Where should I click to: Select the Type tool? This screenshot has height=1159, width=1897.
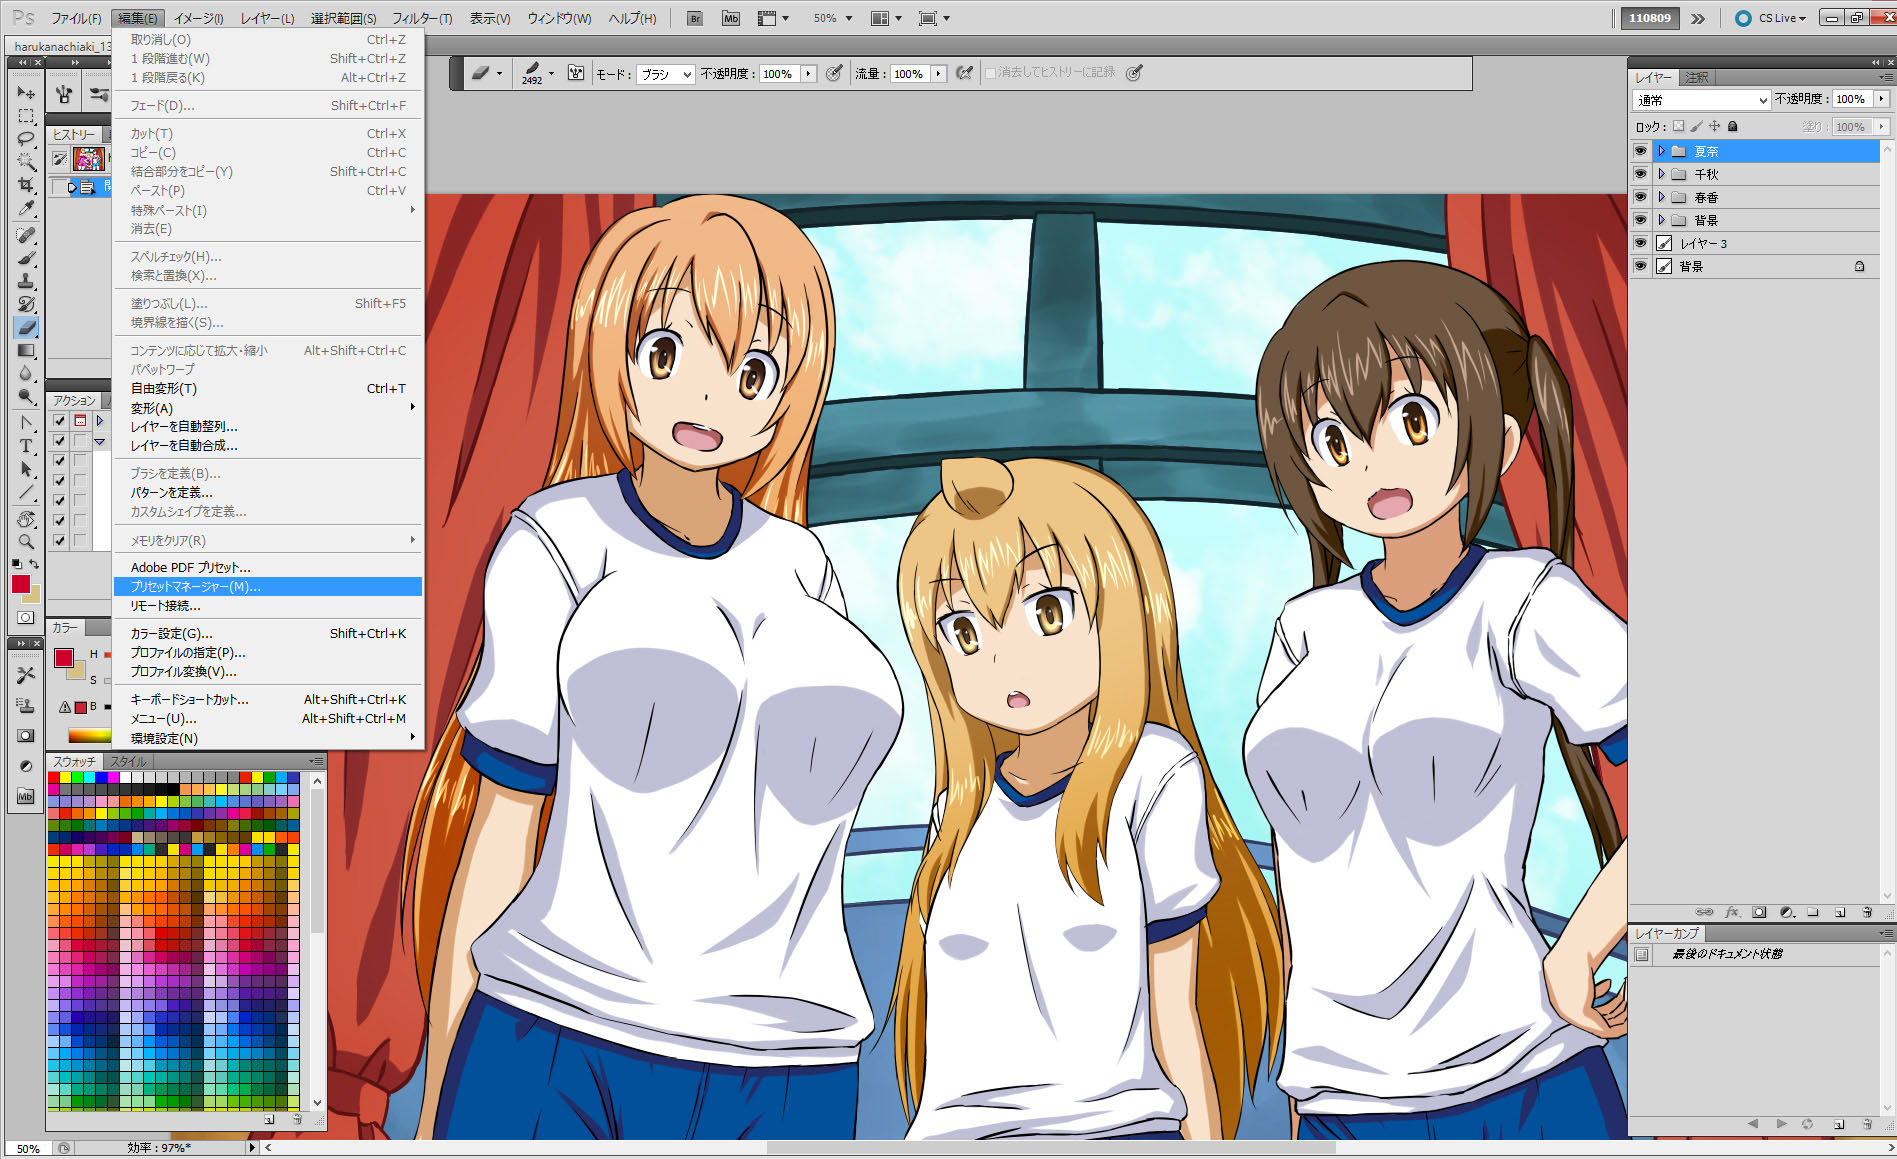tap(26, 447)
